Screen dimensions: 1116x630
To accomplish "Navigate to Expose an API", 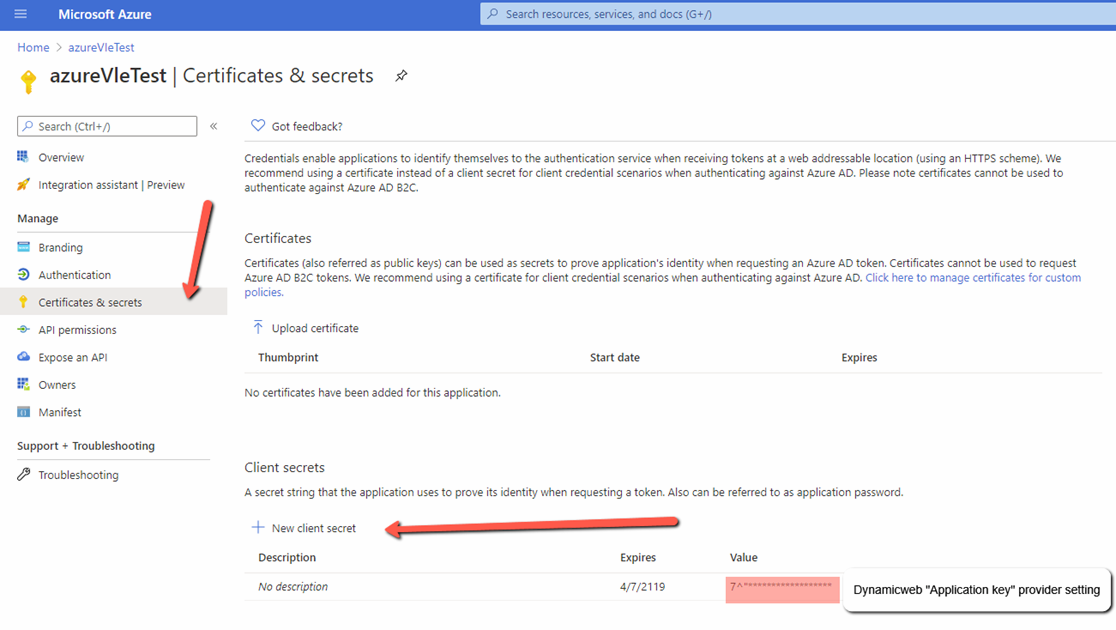I will [72, 357].
